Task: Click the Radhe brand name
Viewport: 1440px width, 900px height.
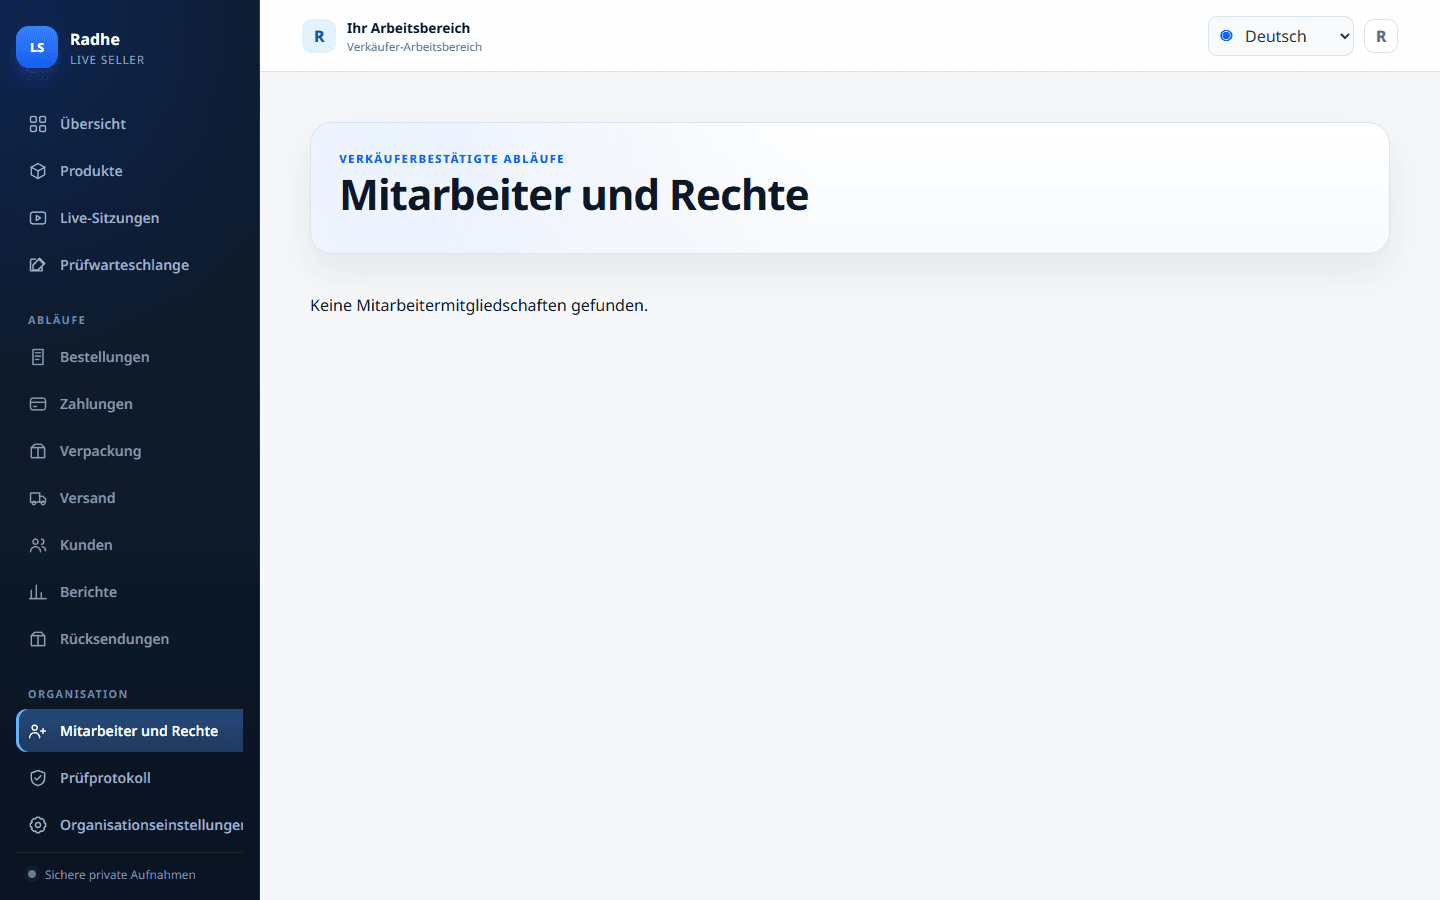Action: tap(95, 39)
